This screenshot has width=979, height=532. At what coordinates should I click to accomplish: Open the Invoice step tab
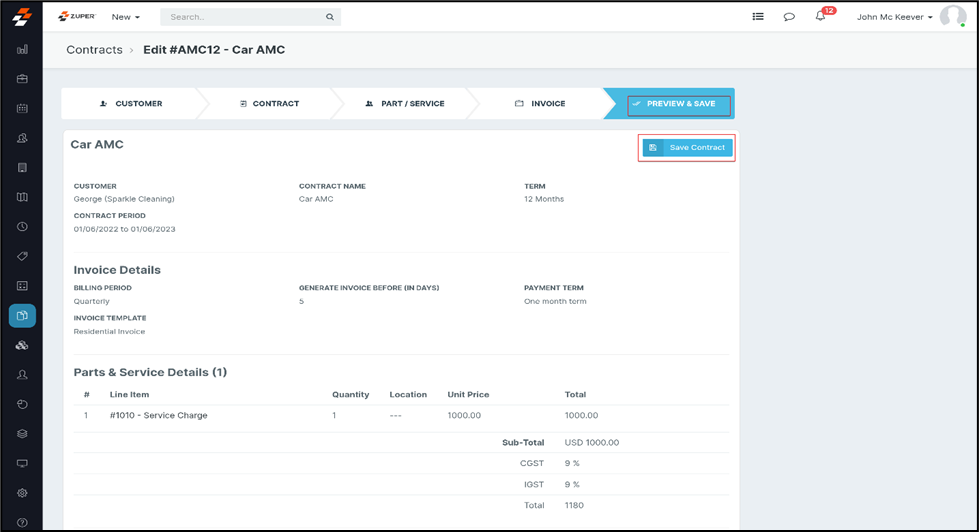pos(540,104)
